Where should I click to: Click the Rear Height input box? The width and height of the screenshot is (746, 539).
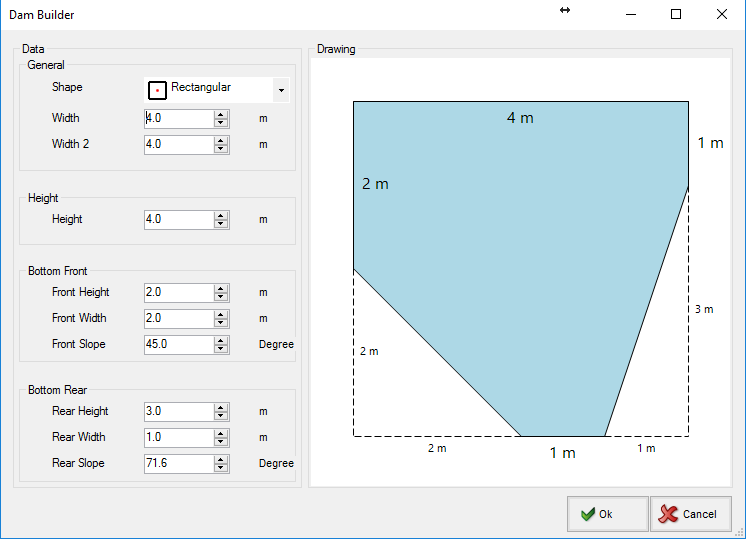(178, 411)
